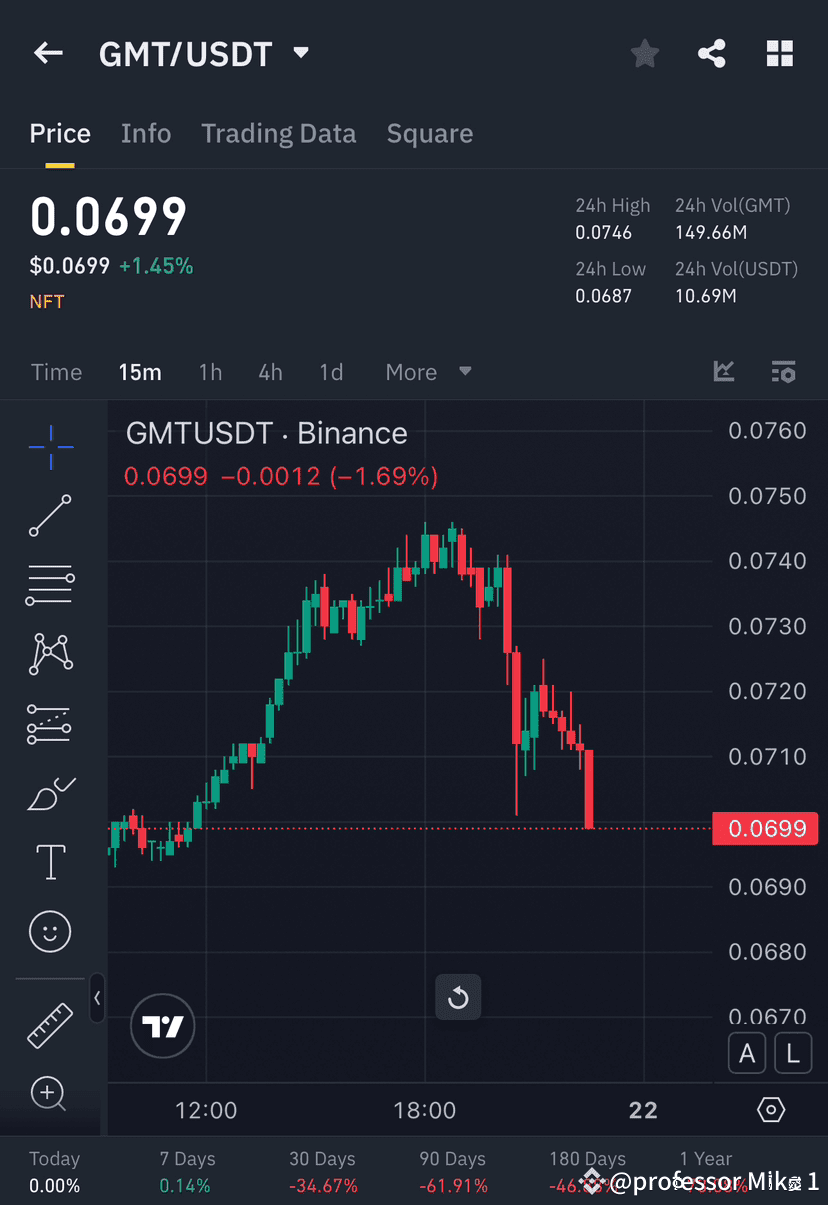Select the XABCD pattern drawing tool

pos(50,653)
